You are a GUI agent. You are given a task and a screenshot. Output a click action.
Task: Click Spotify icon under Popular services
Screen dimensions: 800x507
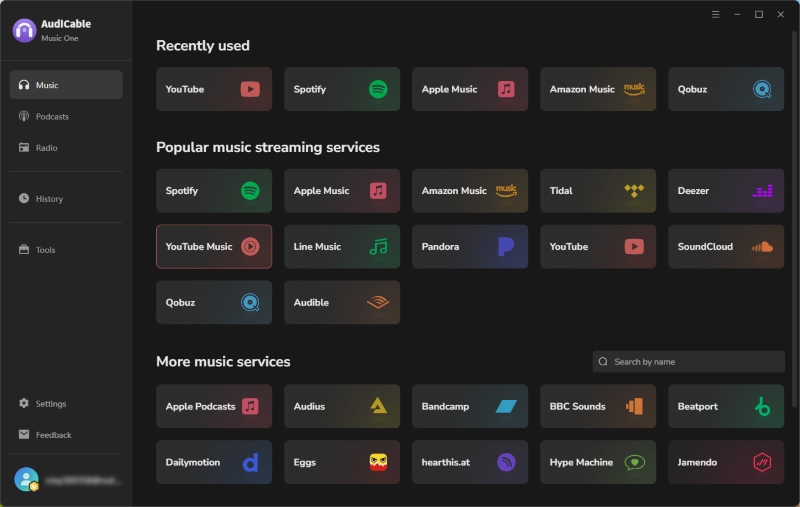tap(250, 191)
